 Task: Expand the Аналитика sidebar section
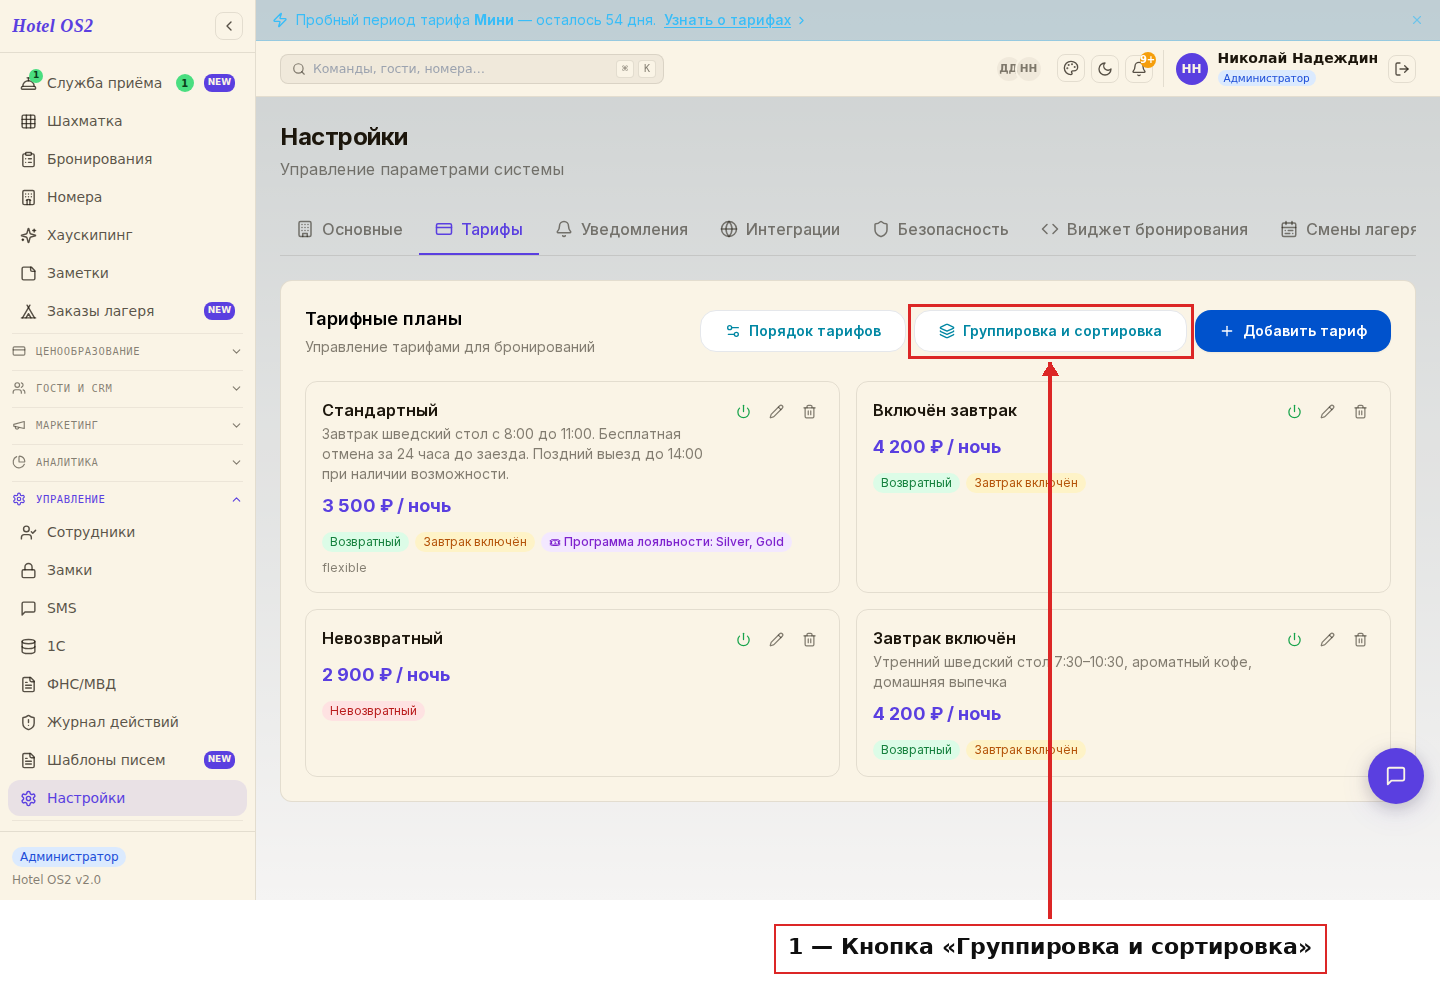pos(127,463)
